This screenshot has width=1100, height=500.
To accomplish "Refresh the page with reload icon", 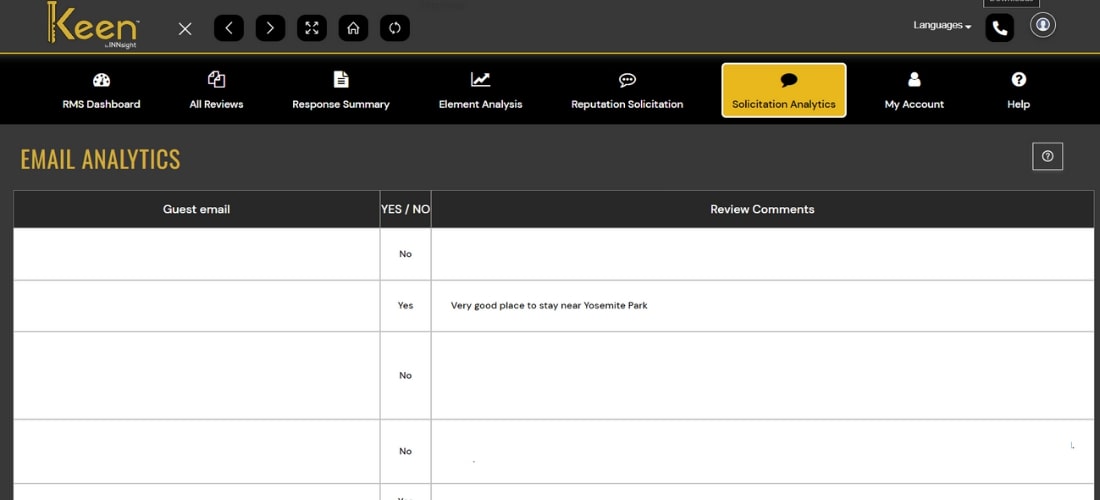I will [x=395, y=28].
